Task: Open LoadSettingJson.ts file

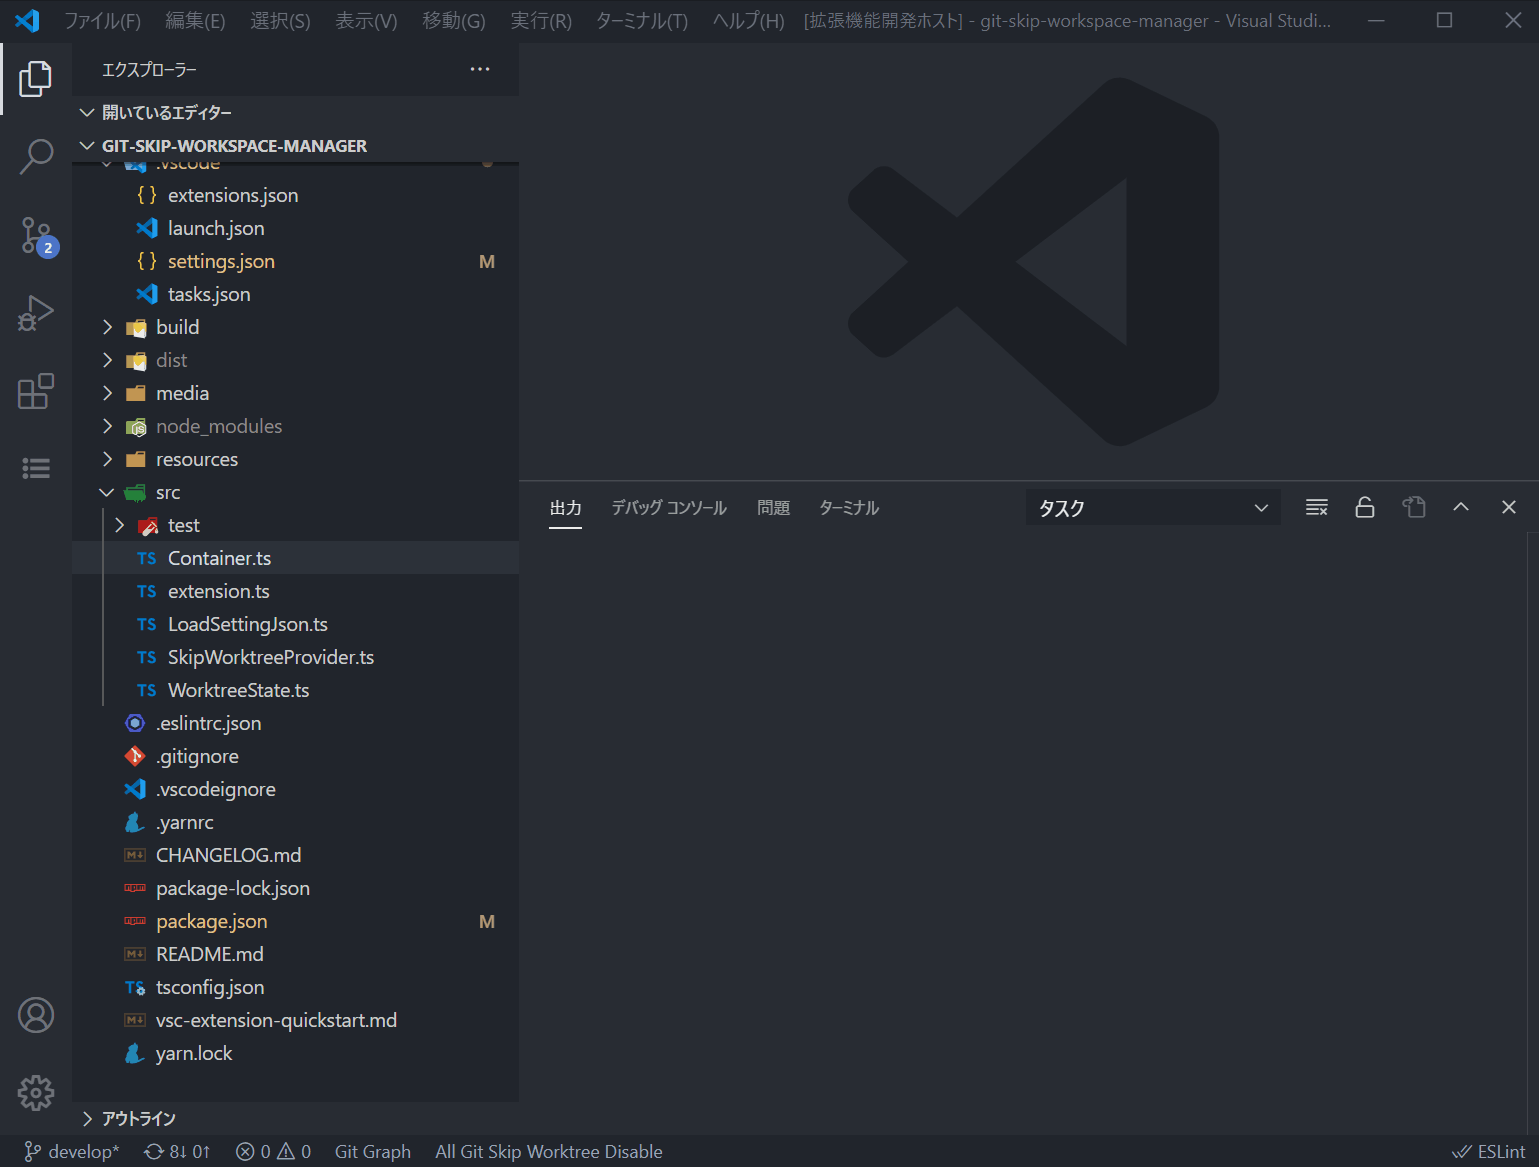Action: point(295,624)
